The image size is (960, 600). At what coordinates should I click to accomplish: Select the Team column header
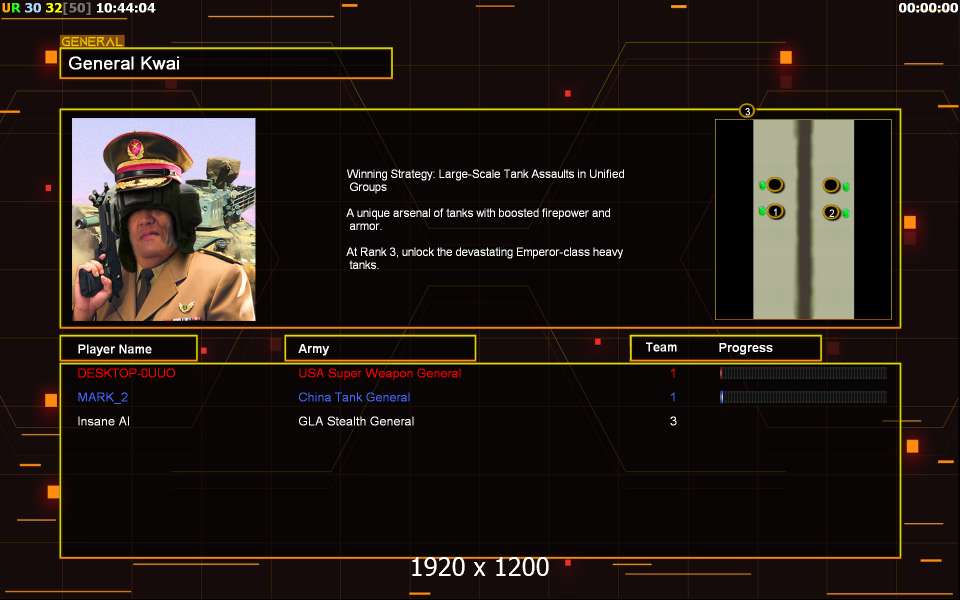tap(661, 347)
